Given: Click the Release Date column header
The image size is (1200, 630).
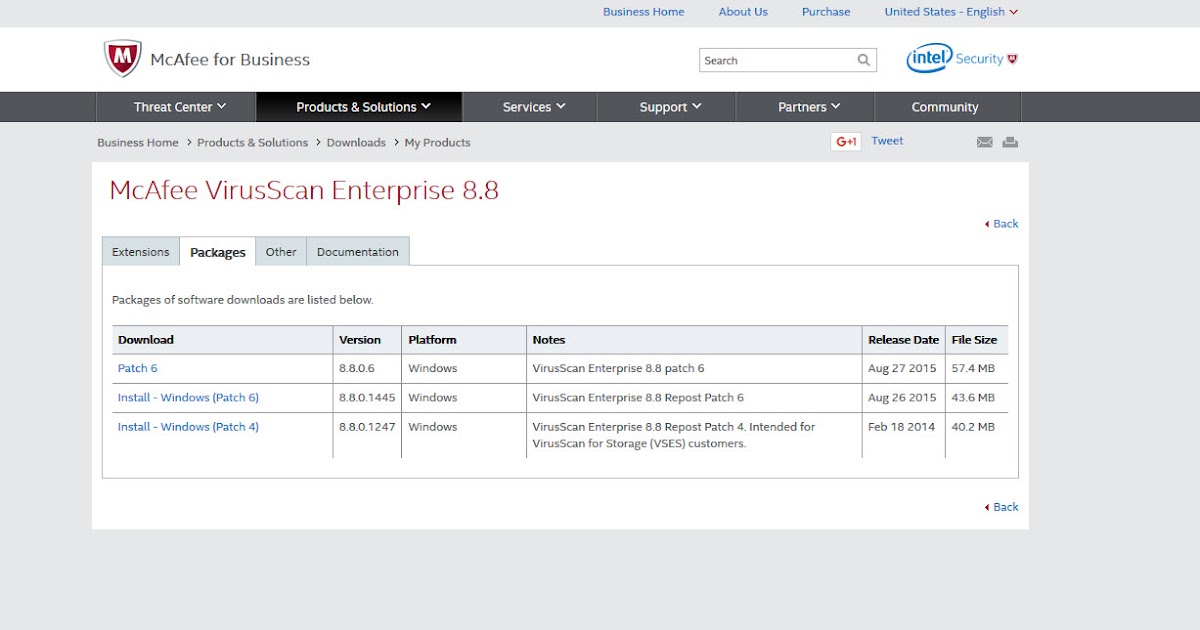Looking at the screenshot, I should [x=904, y=340].
